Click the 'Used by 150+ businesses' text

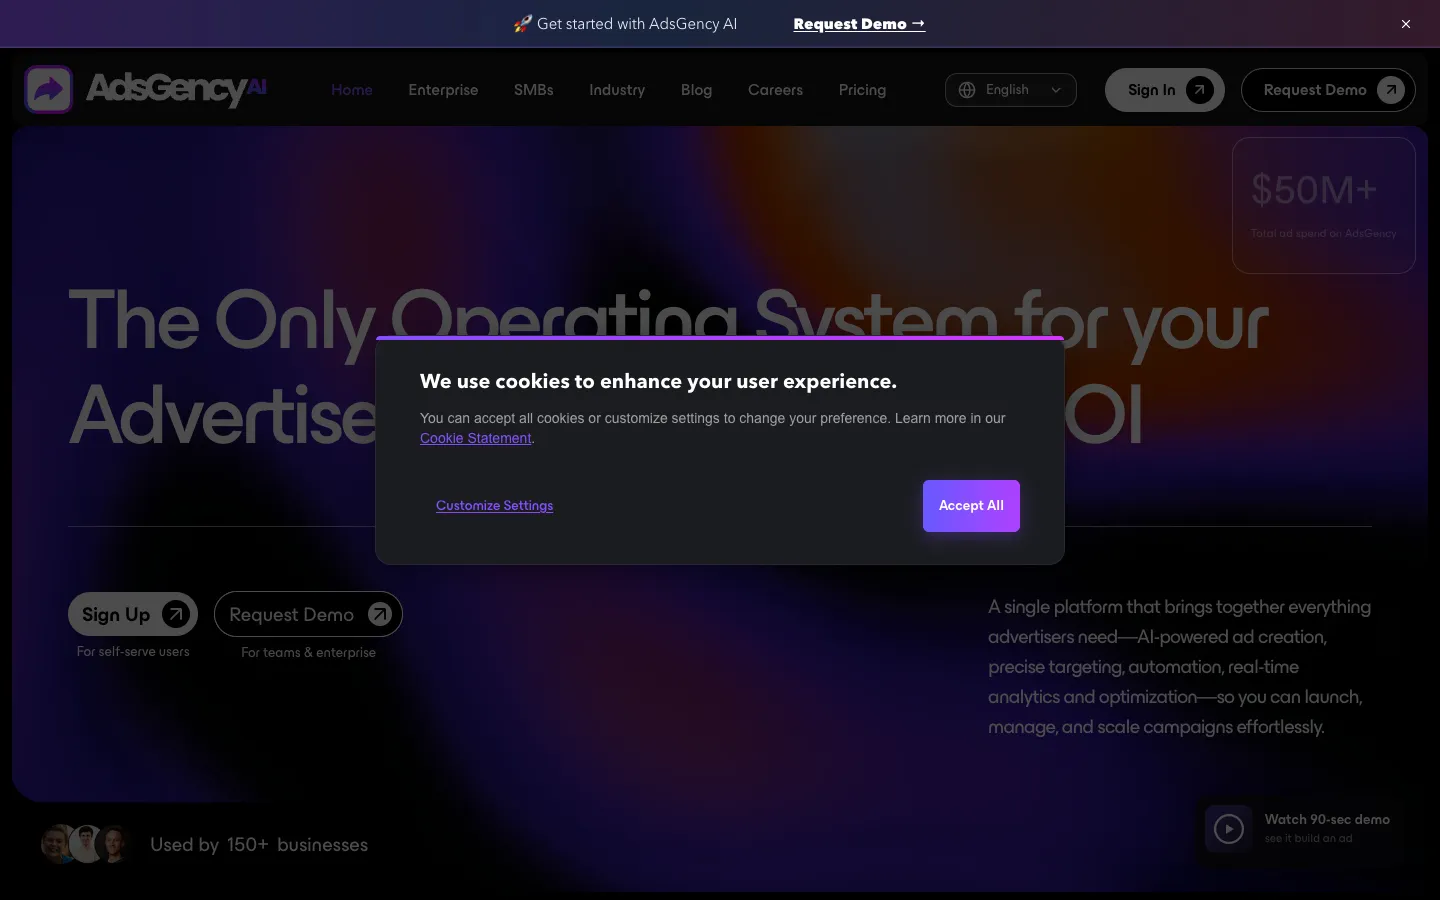tap(259, 845)
